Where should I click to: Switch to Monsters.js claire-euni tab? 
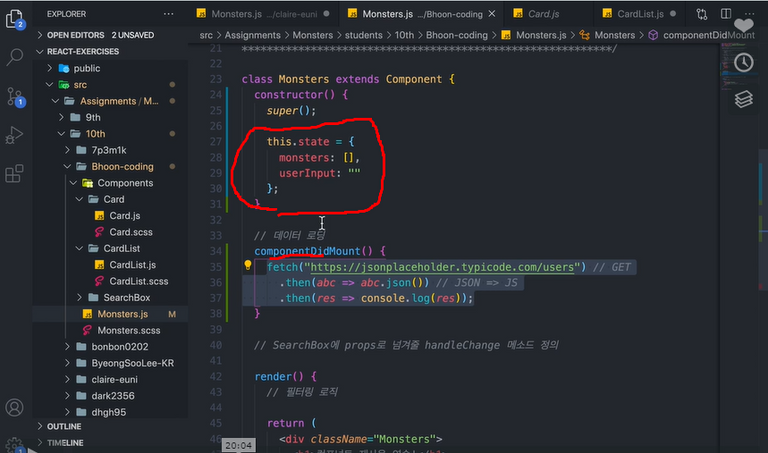(263, 14)
